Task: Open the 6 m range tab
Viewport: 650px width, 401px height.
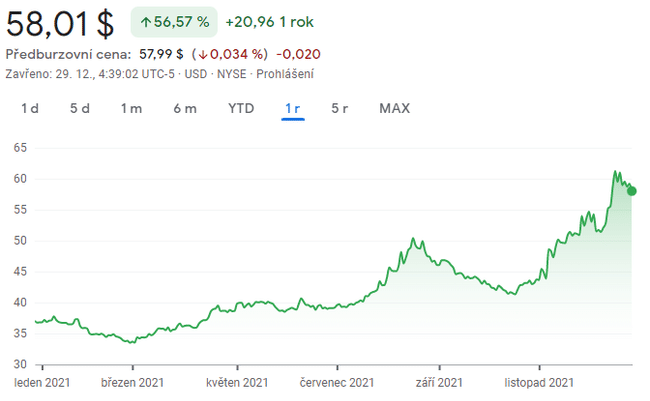Action: tap(185, 108)
